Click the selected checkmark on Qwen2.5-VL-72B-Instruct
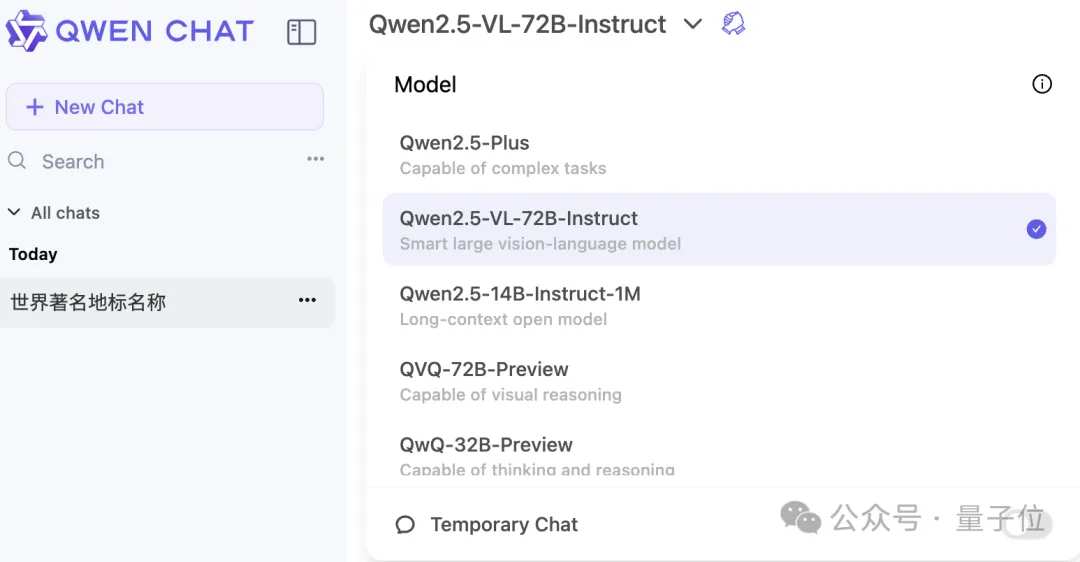The width and height of the screenshot is (1080, 562). 1036,229
